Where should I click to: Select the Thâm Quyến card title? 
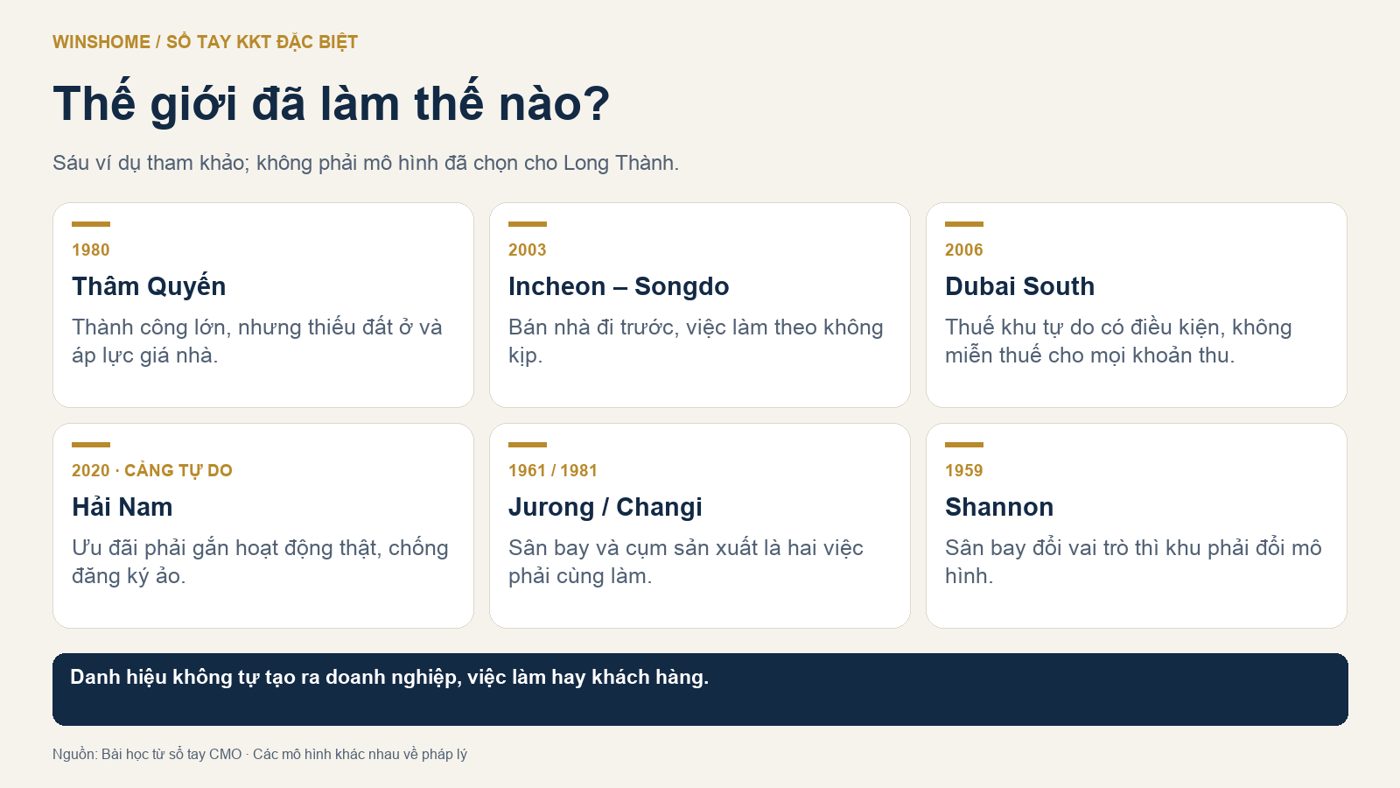pos(149,286)
